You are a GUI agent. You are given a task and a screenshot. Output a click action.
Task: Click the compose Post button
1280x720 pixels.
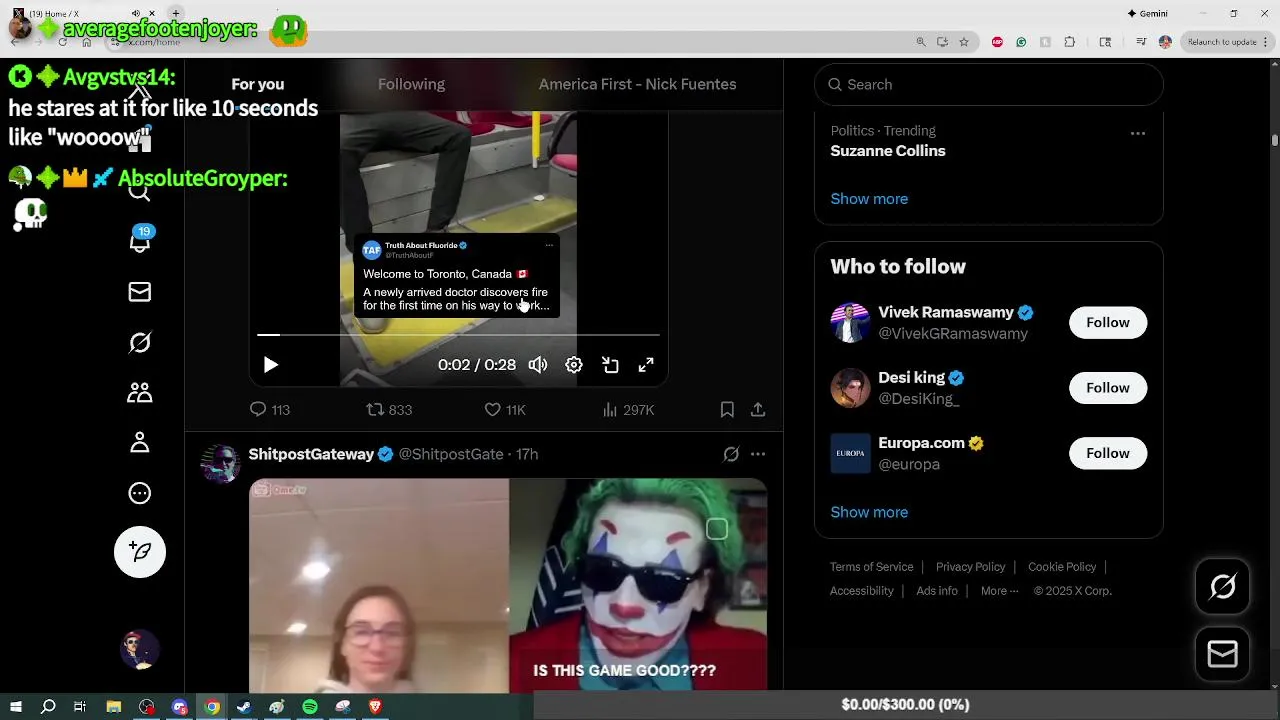pos(139,552)
